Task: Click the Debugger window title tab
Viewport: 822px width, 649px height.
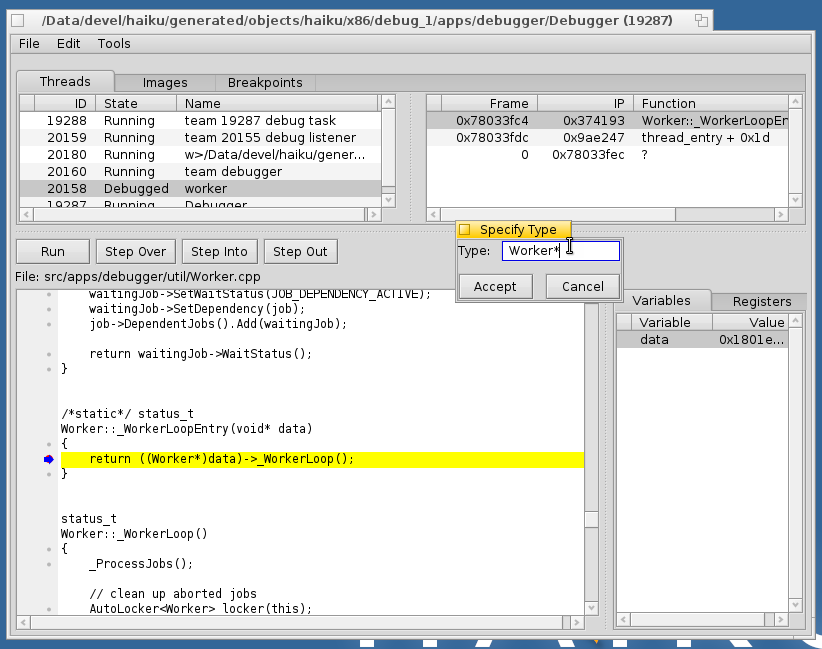Action: (x=361, y=20)
